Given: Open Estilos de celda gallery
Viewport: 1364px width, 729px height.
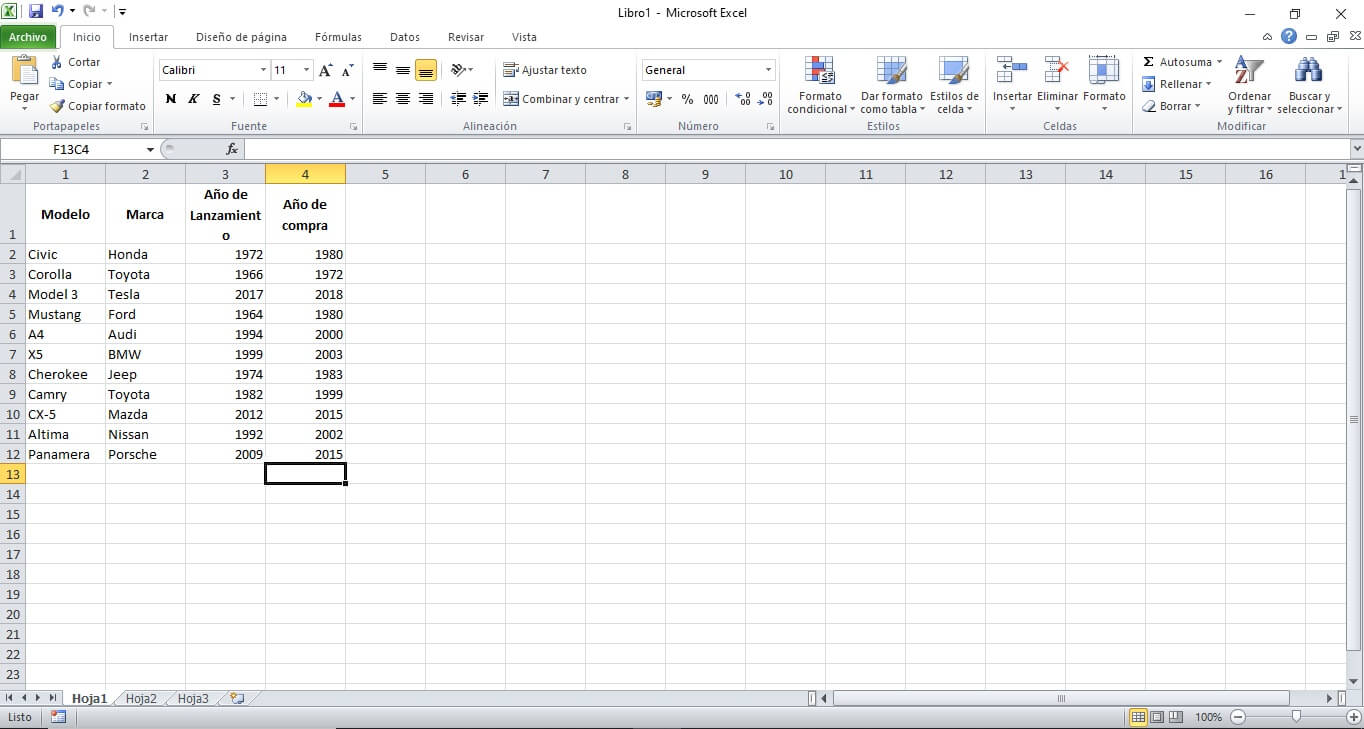Looking at the screenshot, I should coord(954,85).
